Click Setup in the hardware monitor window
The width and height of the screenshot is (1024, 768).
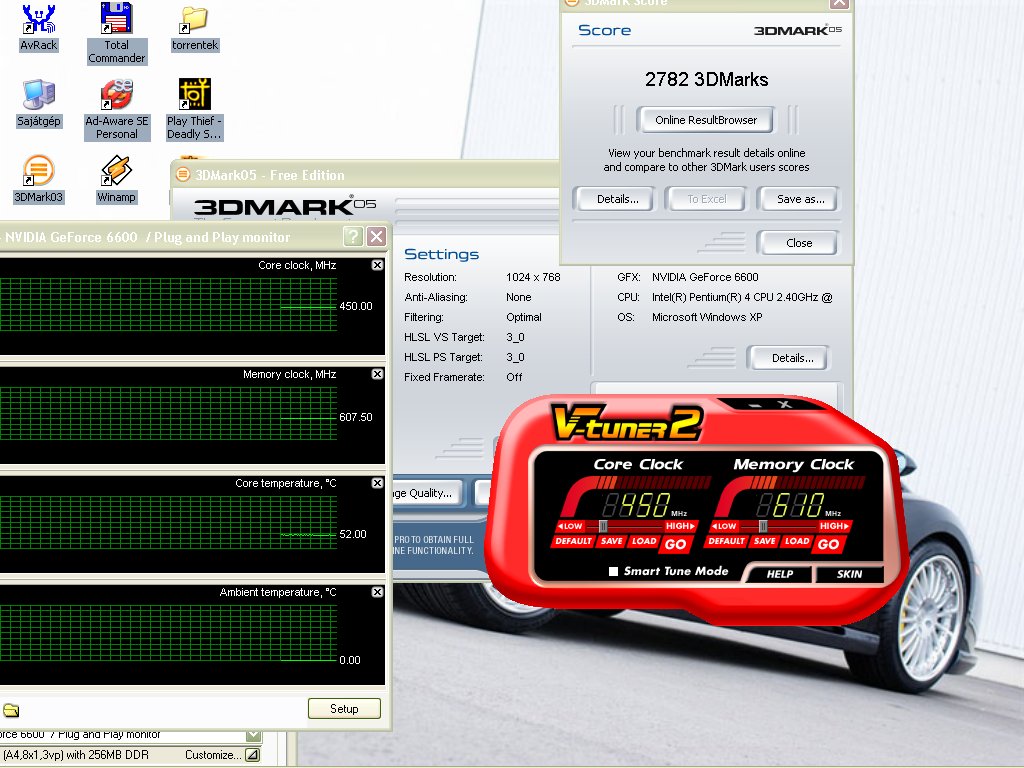tap(344, 709)
